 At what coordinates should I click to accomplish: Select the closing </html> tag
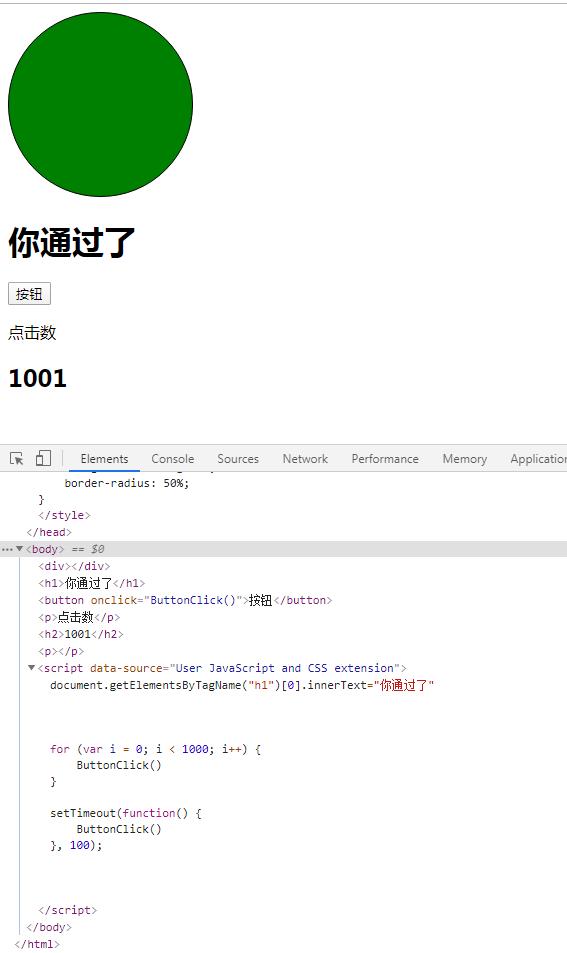37,944
